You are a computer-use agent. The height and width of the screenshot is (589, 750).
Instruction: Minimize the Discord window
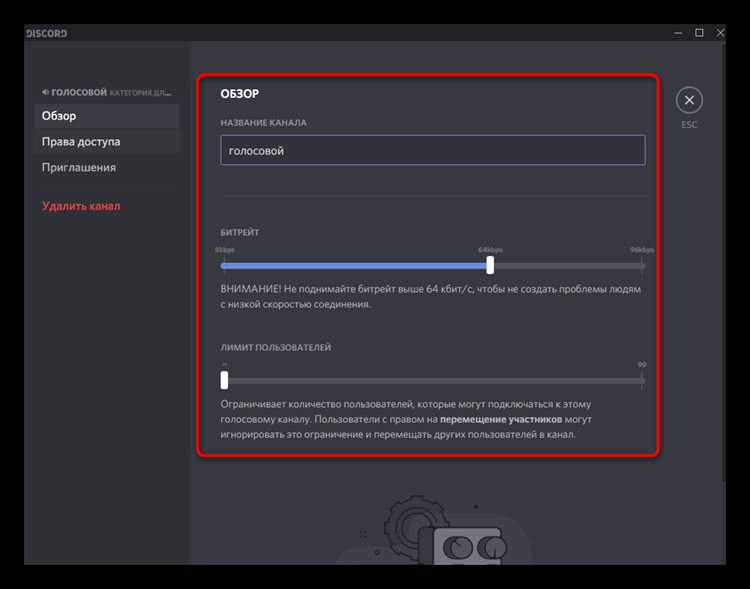pos(678,33)
